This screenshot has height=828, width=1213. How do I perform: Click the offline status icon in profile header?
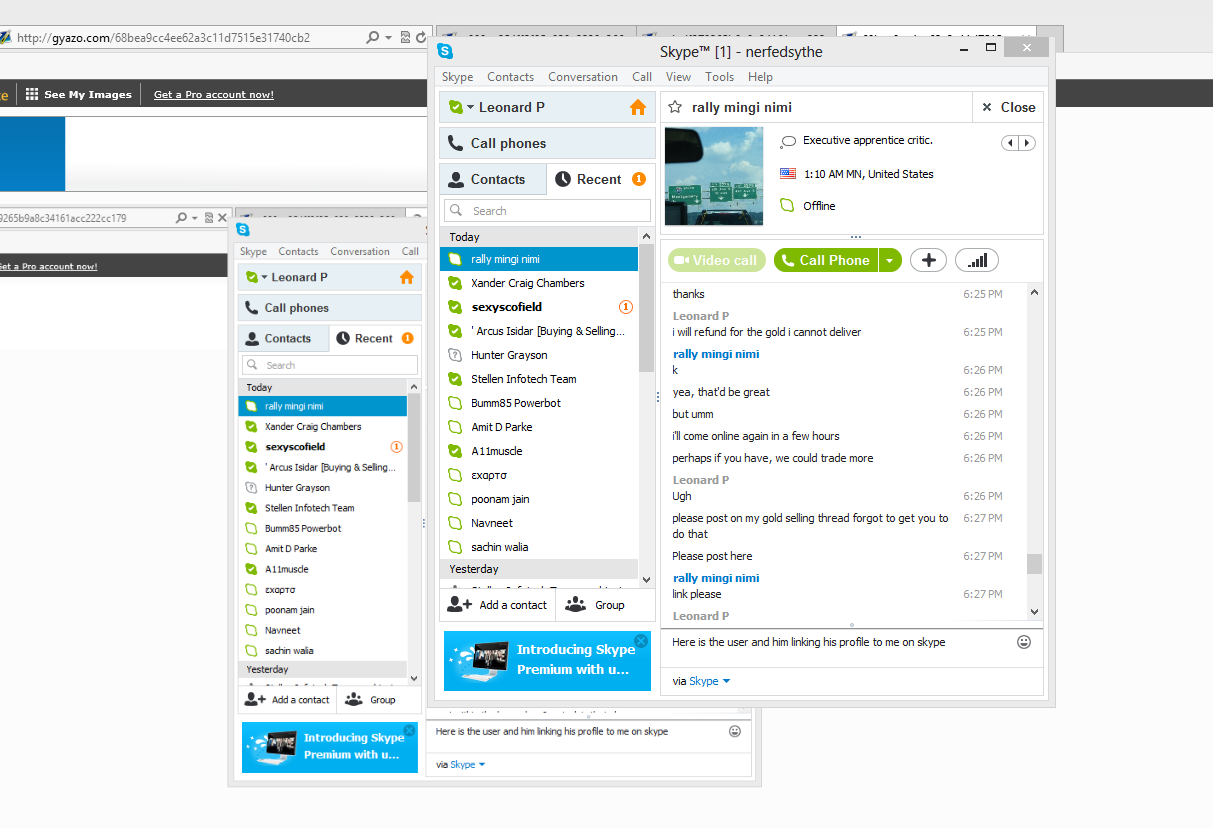[788, 205]
